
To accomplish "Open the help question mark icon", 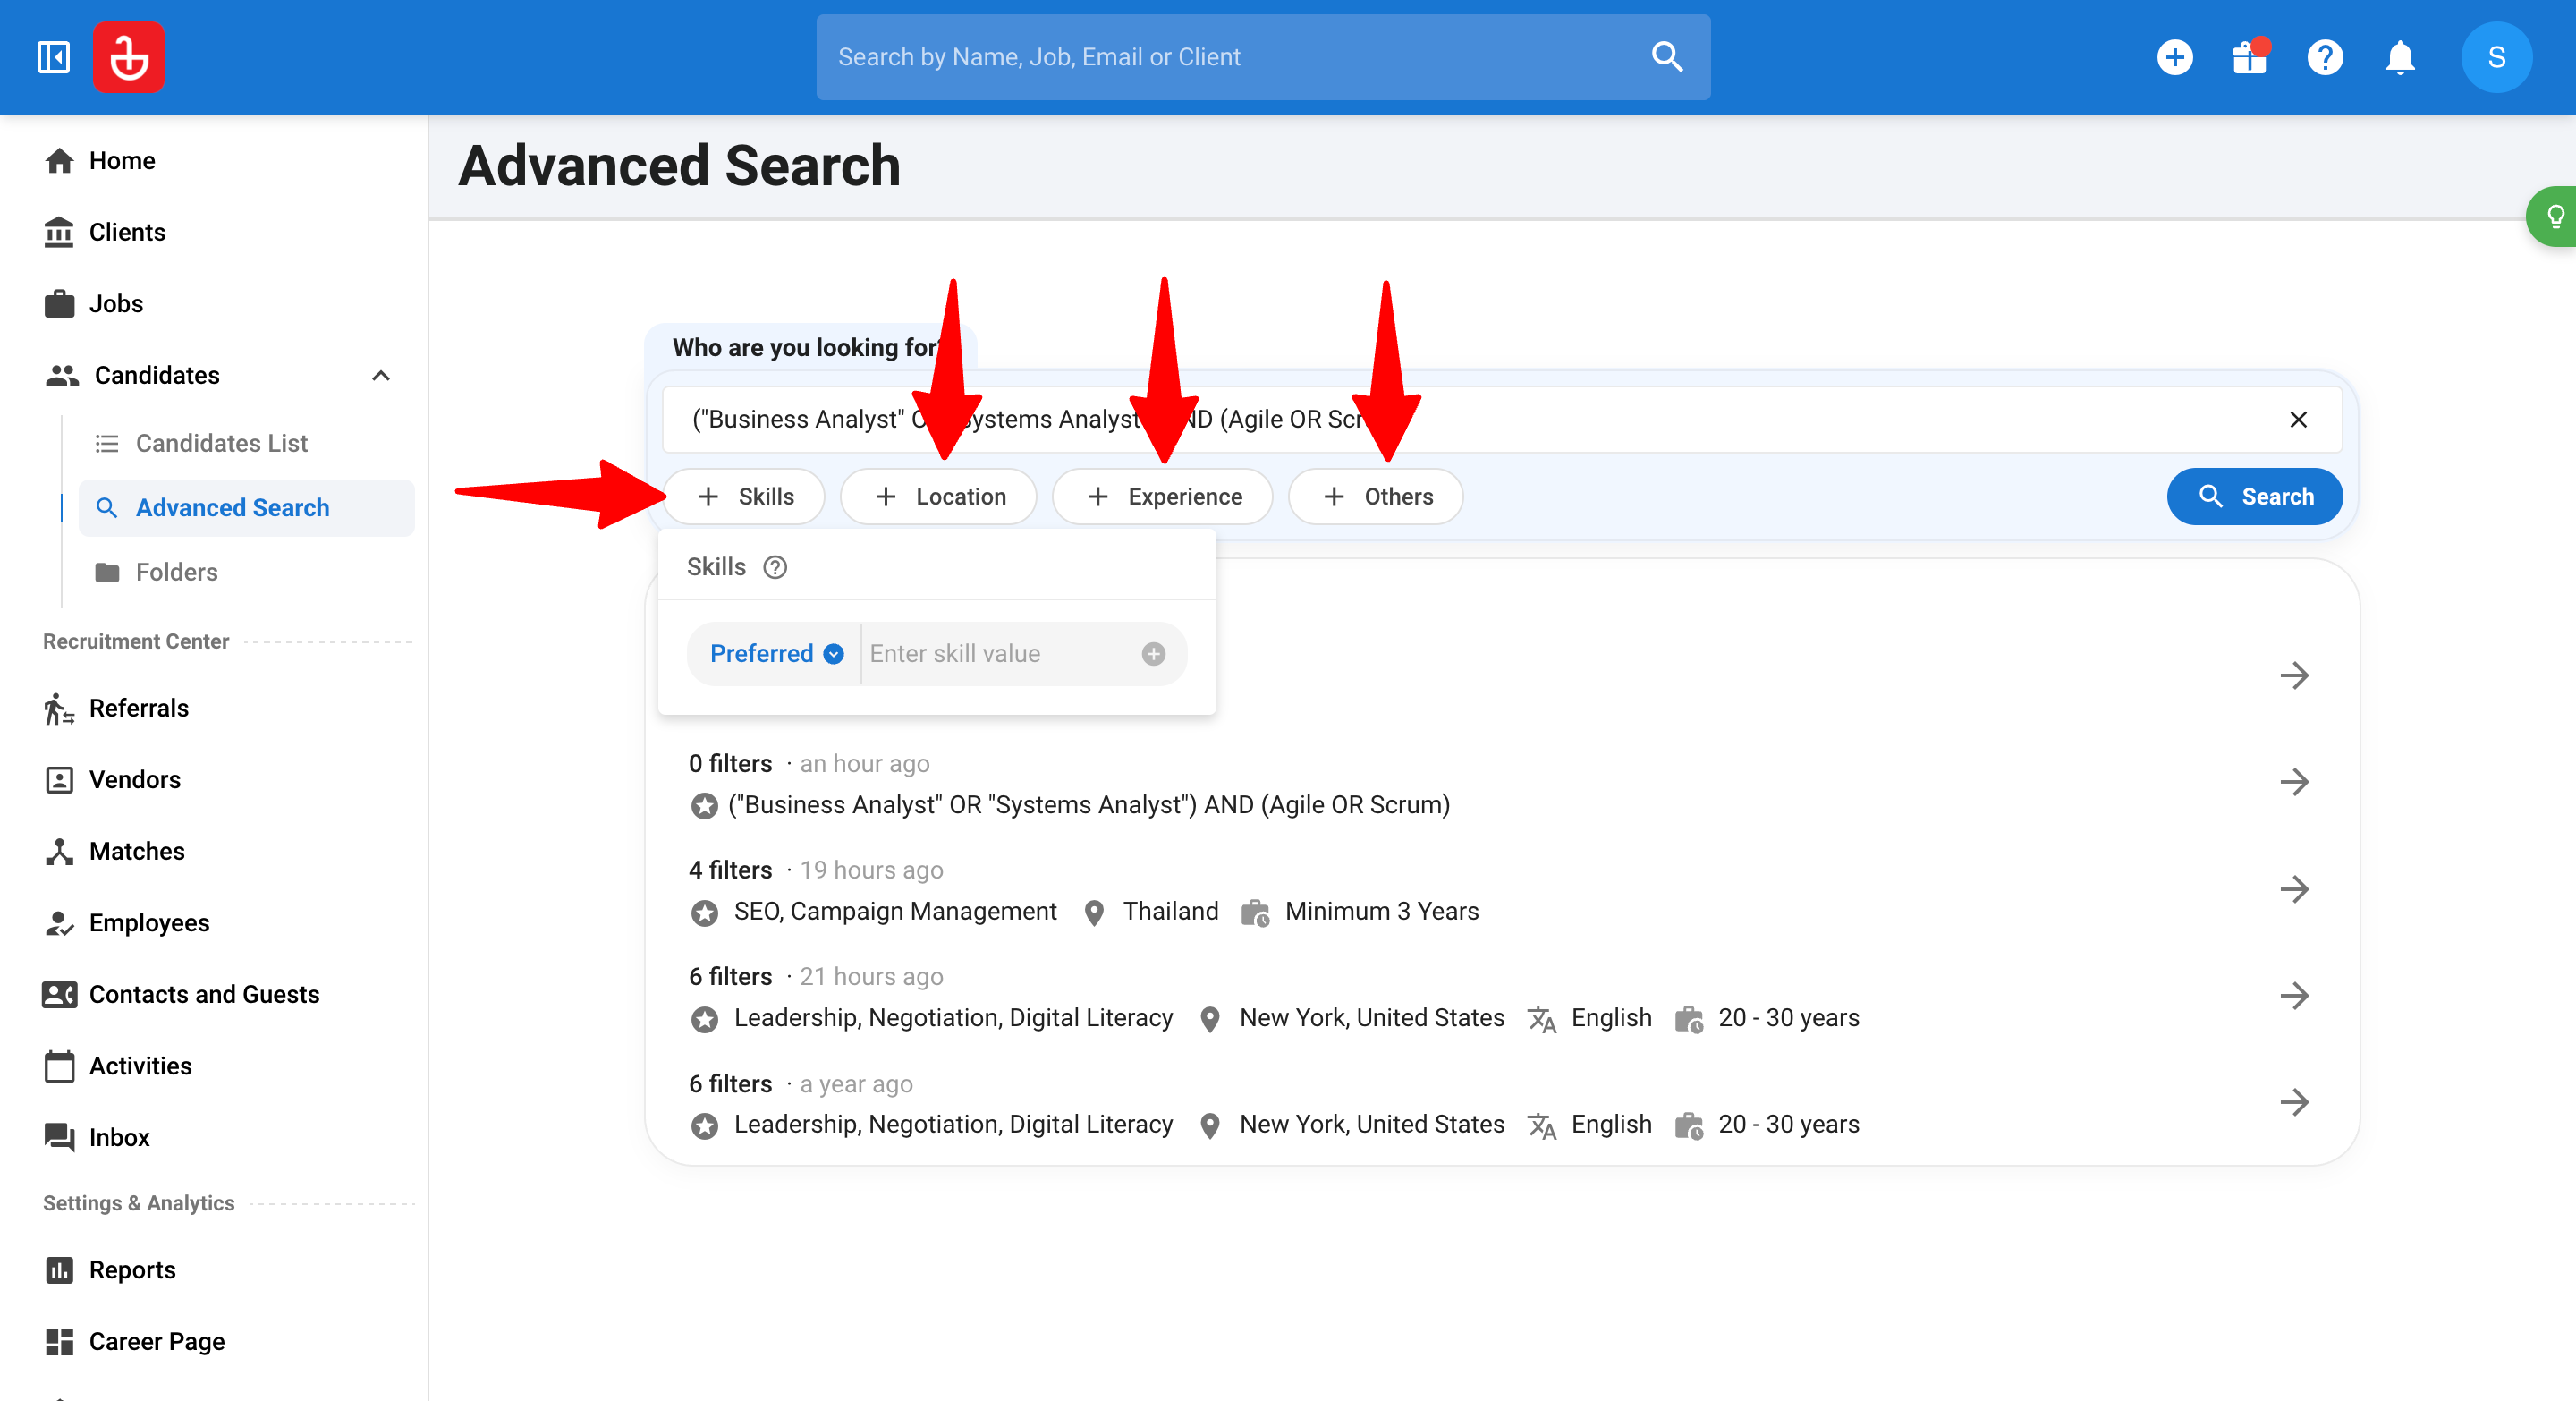I will (x=2325, y=57).
